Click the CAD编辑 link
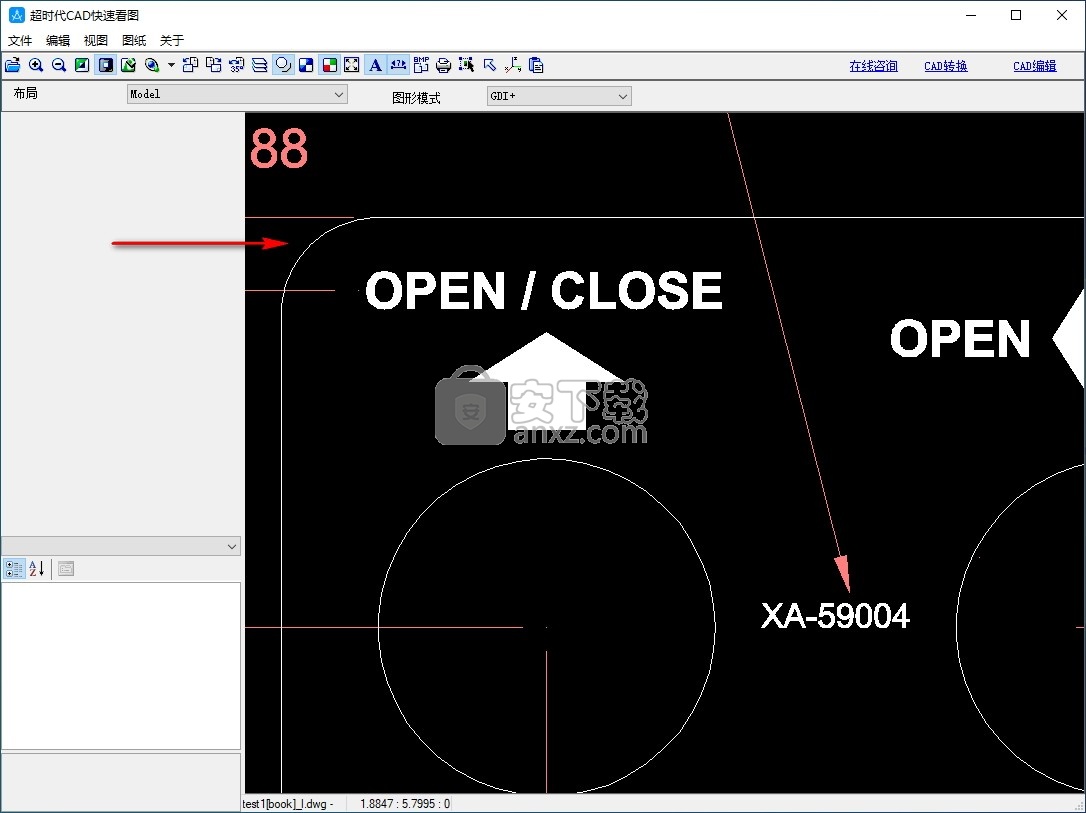 click(x=1035, y=66)
